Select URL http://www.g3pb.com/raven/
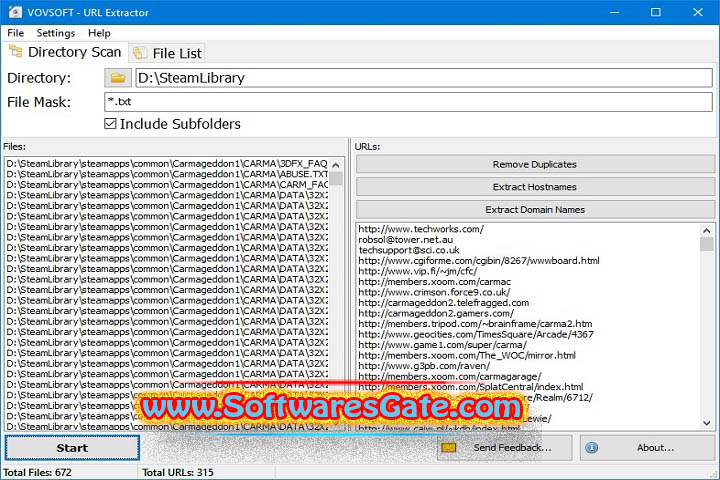Screen dimensions: 720x480 [424, 366]
